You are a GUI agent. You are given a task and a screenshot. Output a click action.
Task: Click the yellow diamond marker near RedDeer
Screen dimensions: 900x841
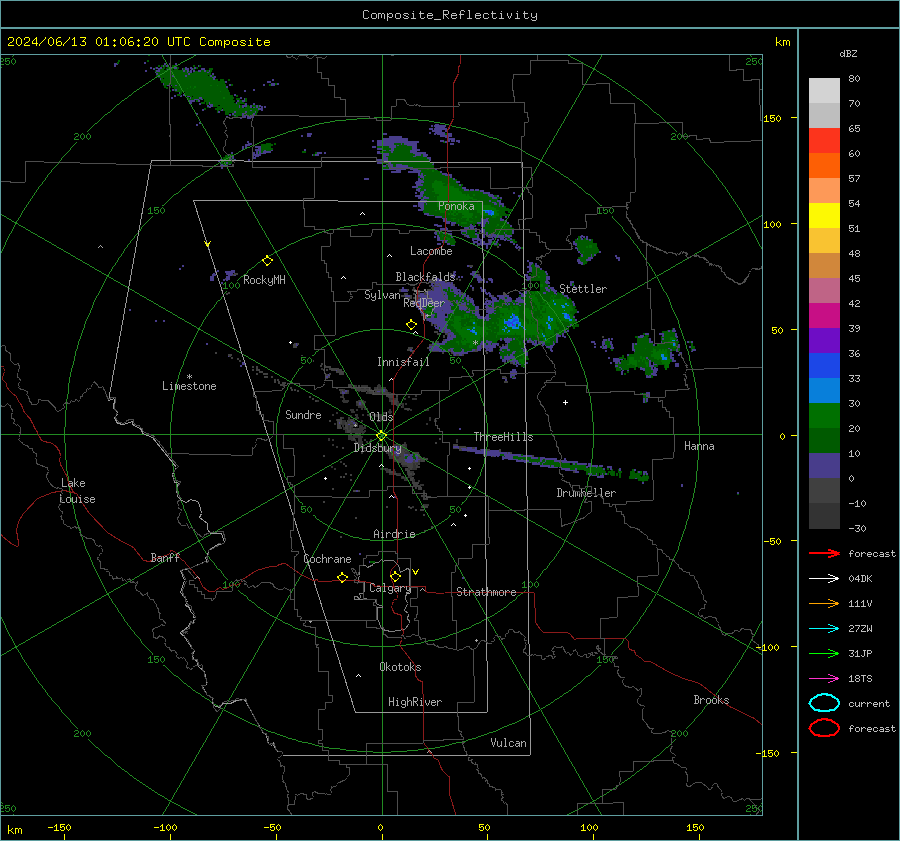[x=411, y=325]
